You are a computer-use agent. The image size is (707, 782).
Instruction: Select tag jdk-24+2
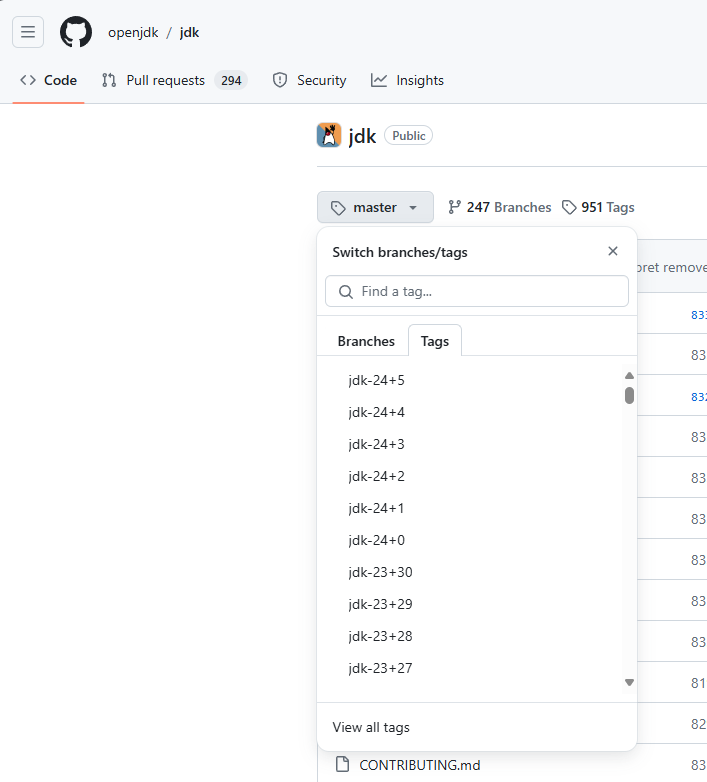coord(376,476)
